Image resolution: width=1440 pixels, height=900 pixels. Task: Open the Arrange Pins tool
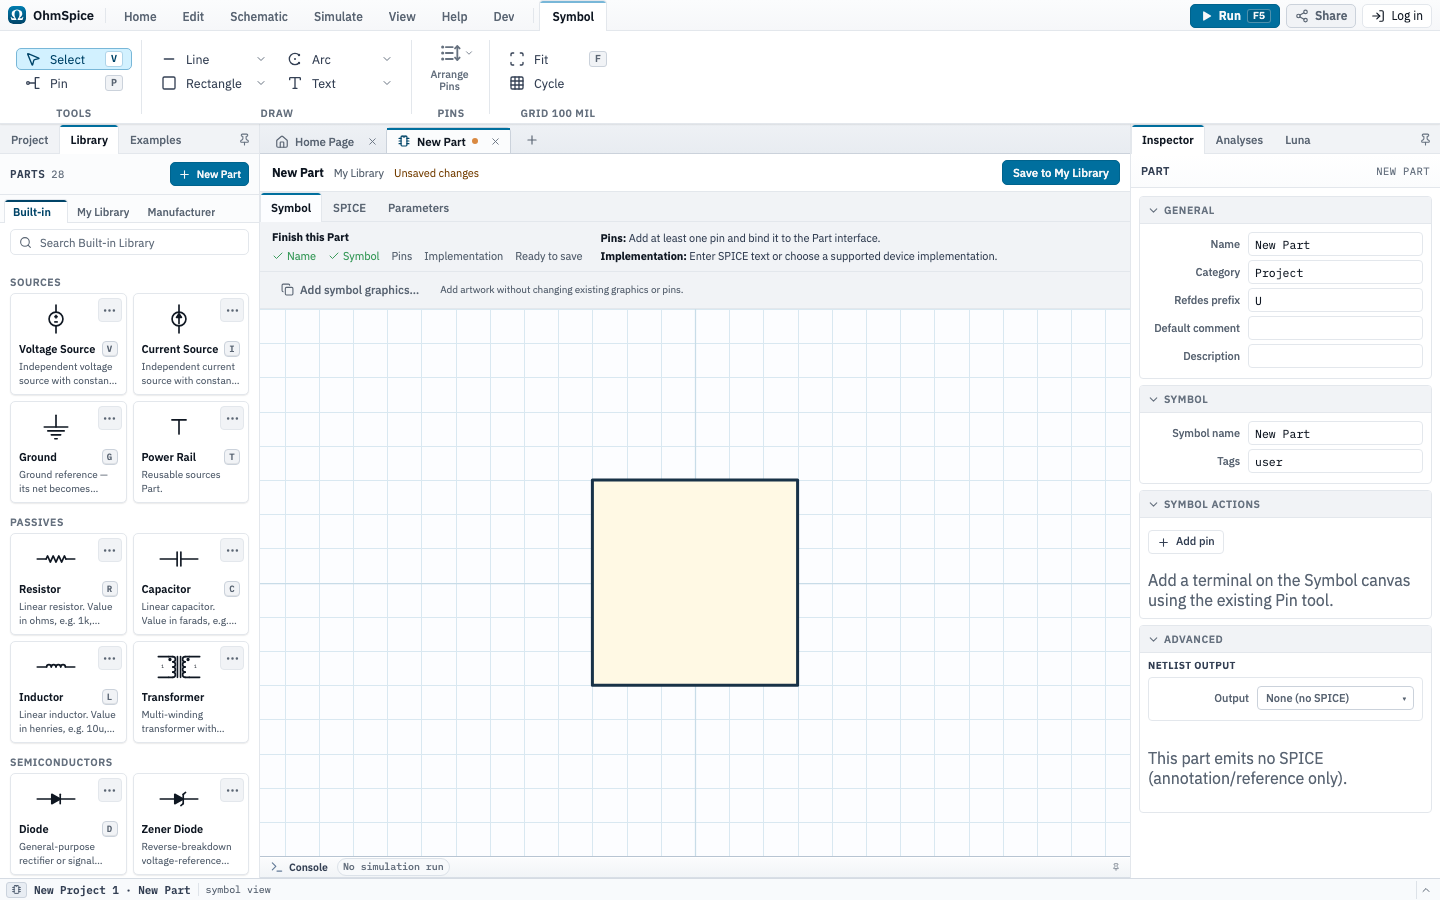(450, 67)
